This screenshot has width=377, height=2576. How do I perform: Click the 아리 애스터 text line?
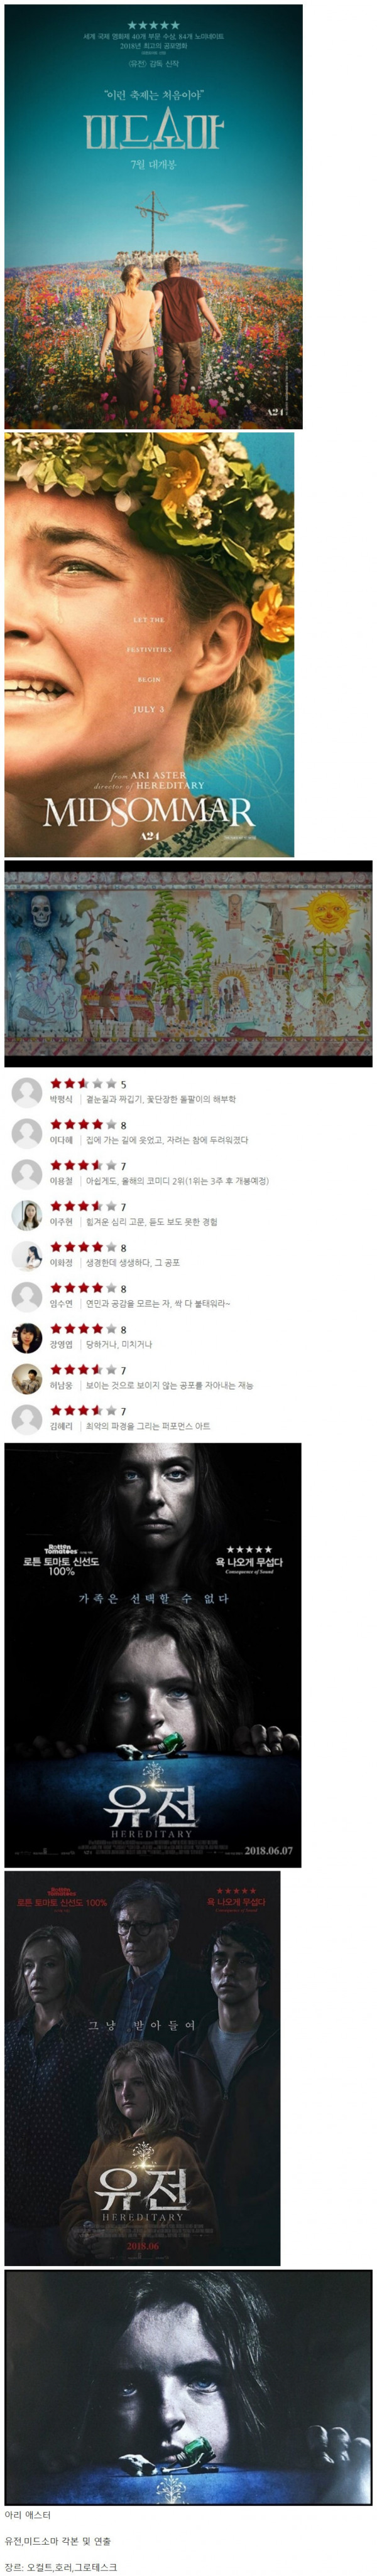27,2515
